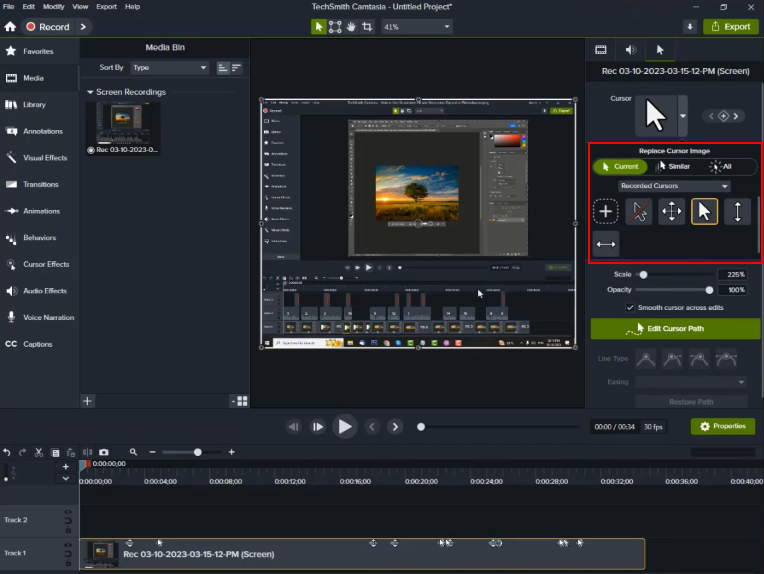Click the green Export button

click(x=730, y=27)
